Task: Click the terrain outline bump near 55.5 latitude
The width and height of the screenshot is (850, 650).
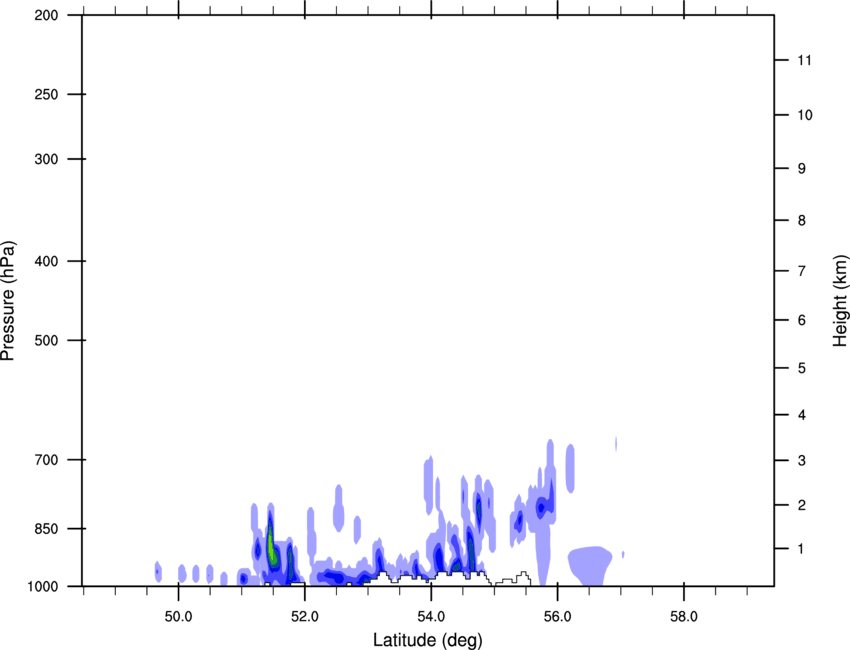Action: coord(524,577)
